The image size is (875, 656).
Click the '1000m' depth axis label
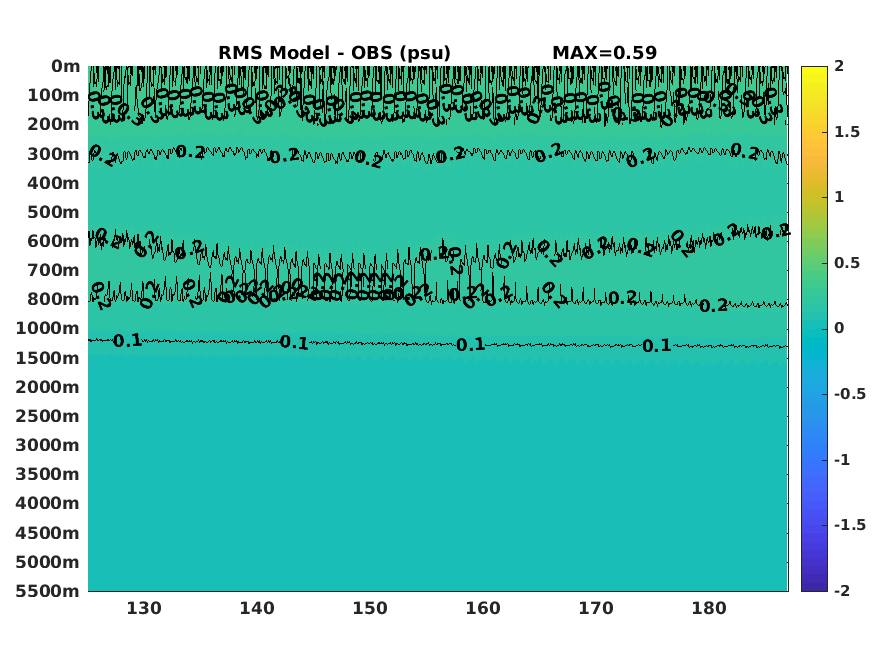click(47, 328)
